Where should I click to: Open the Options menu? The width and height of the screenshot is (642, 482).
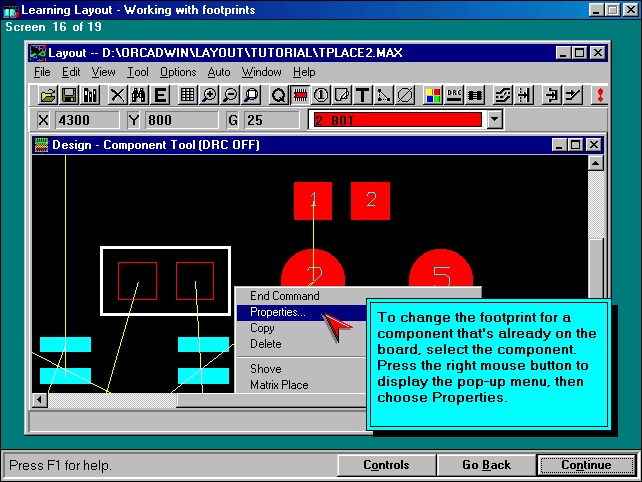[178, 72]
